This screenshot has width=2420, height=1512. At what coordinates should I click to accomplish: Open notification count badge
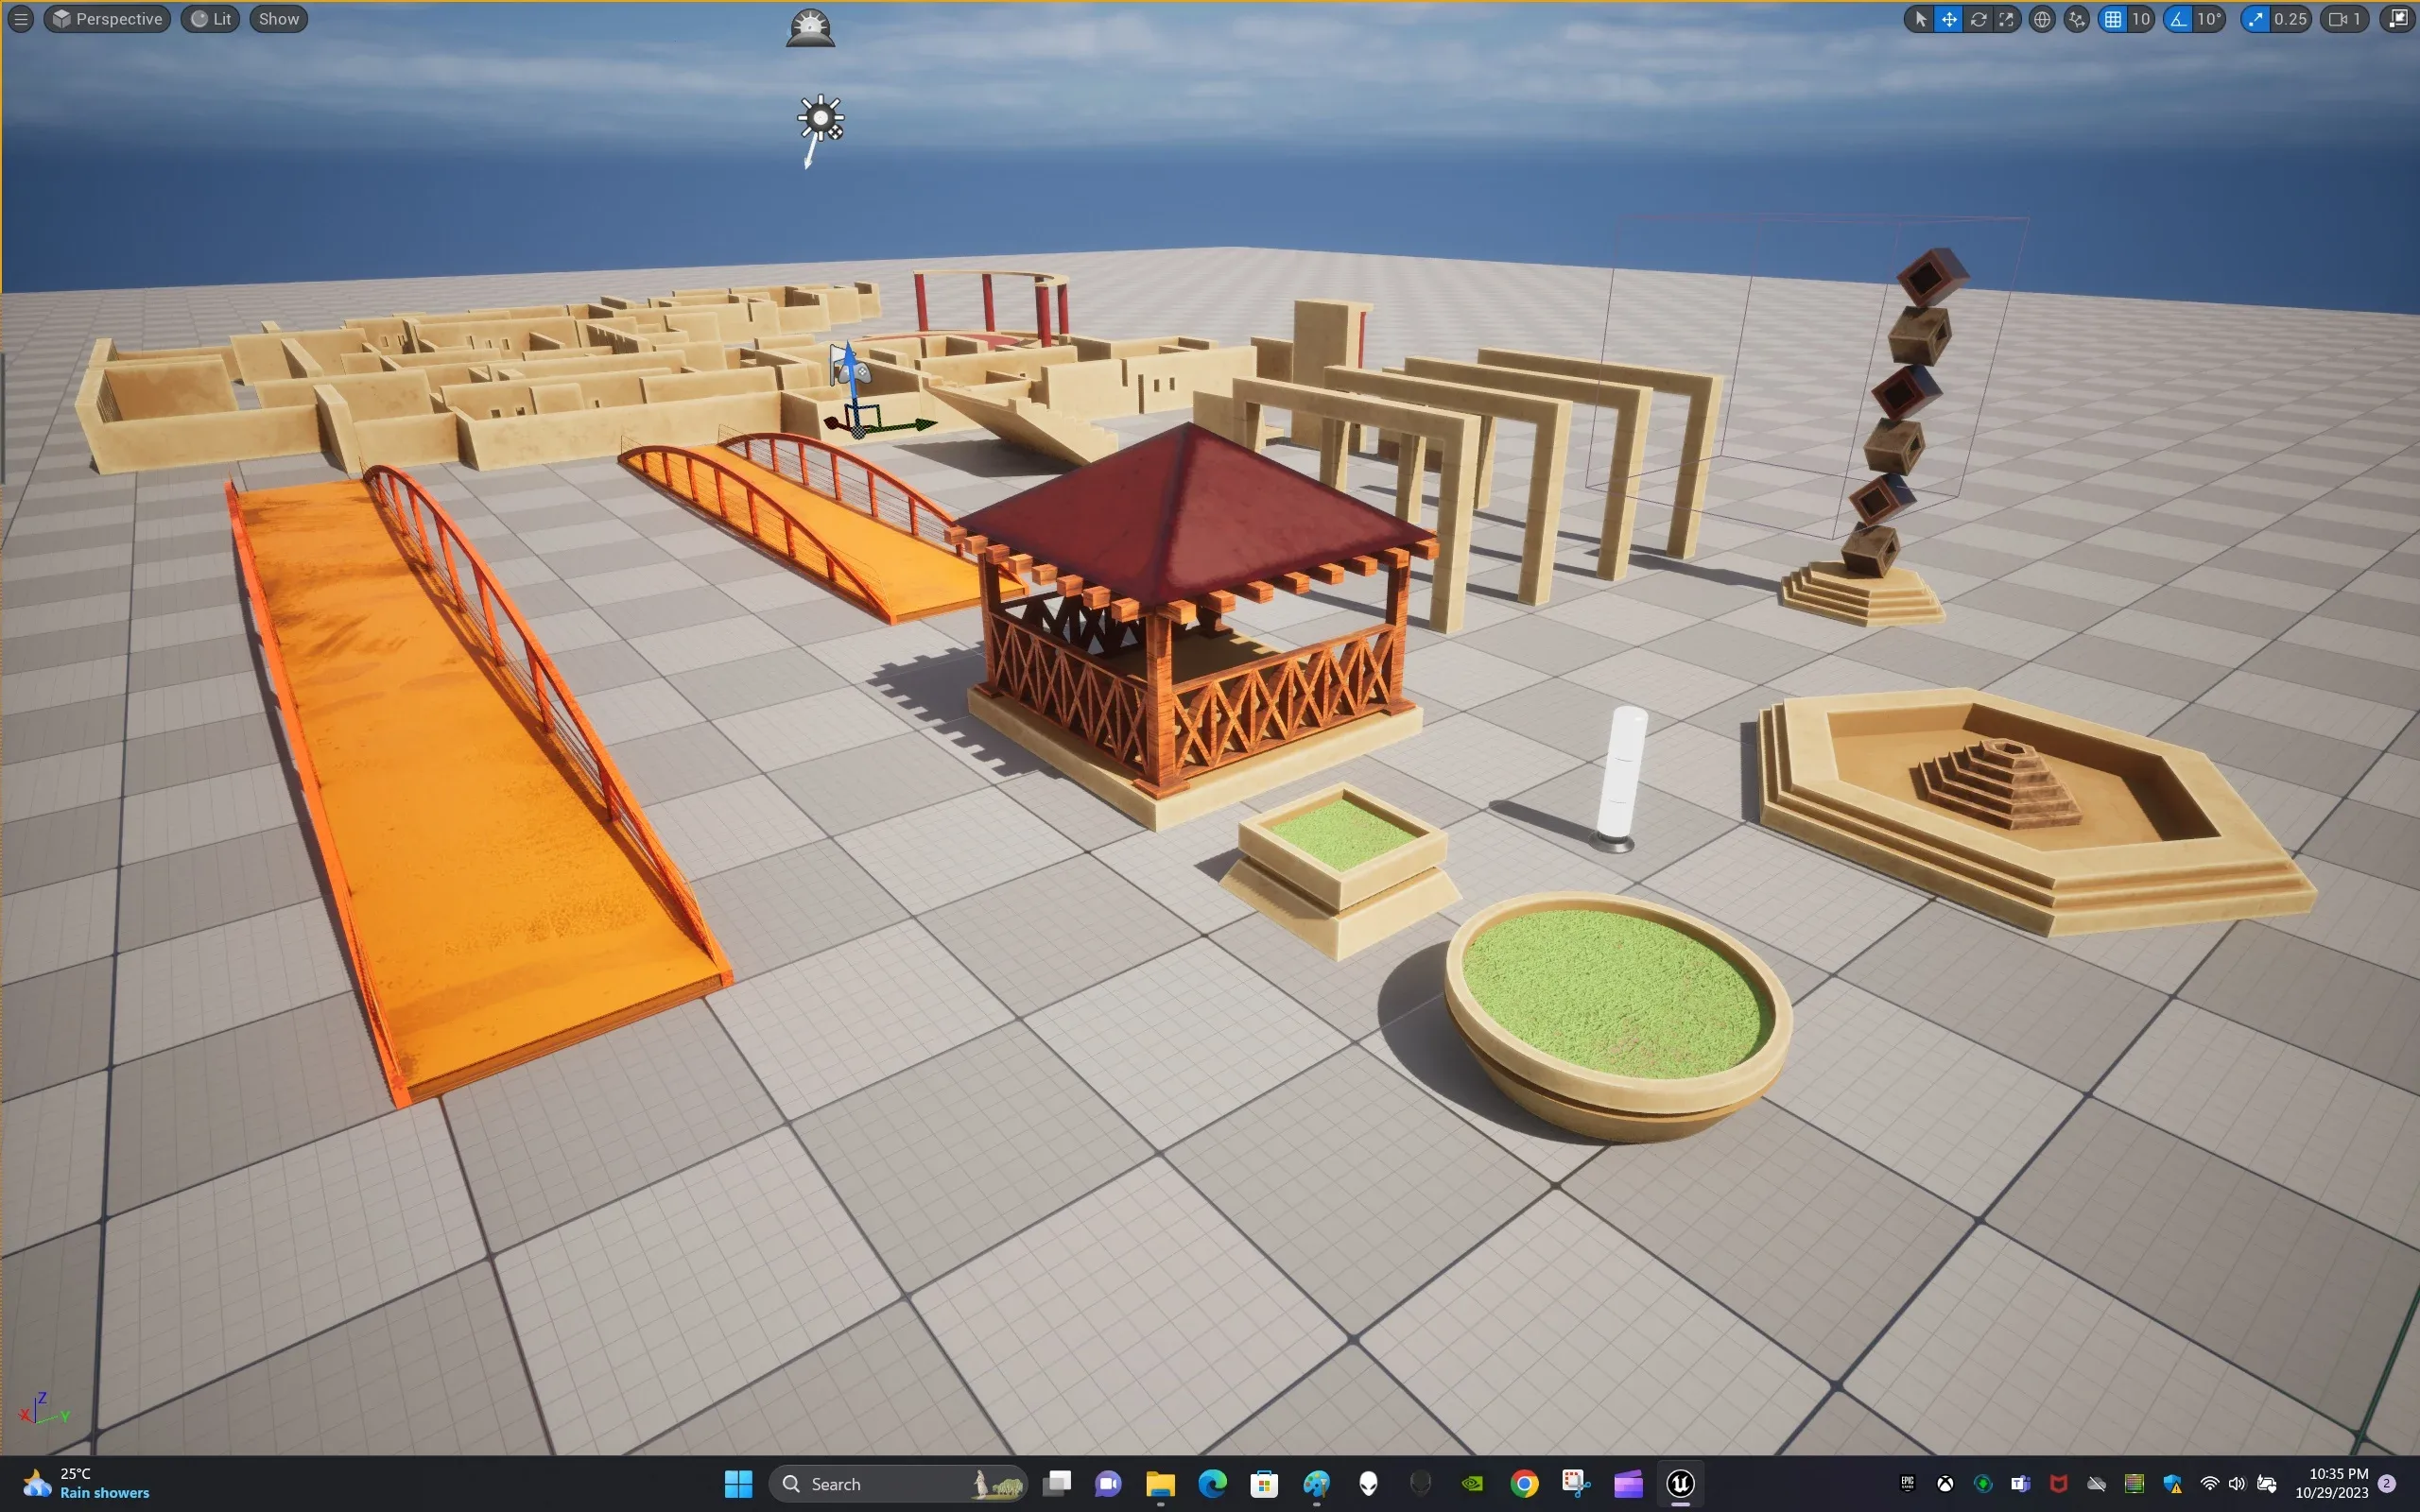tap(2387, 1484)
